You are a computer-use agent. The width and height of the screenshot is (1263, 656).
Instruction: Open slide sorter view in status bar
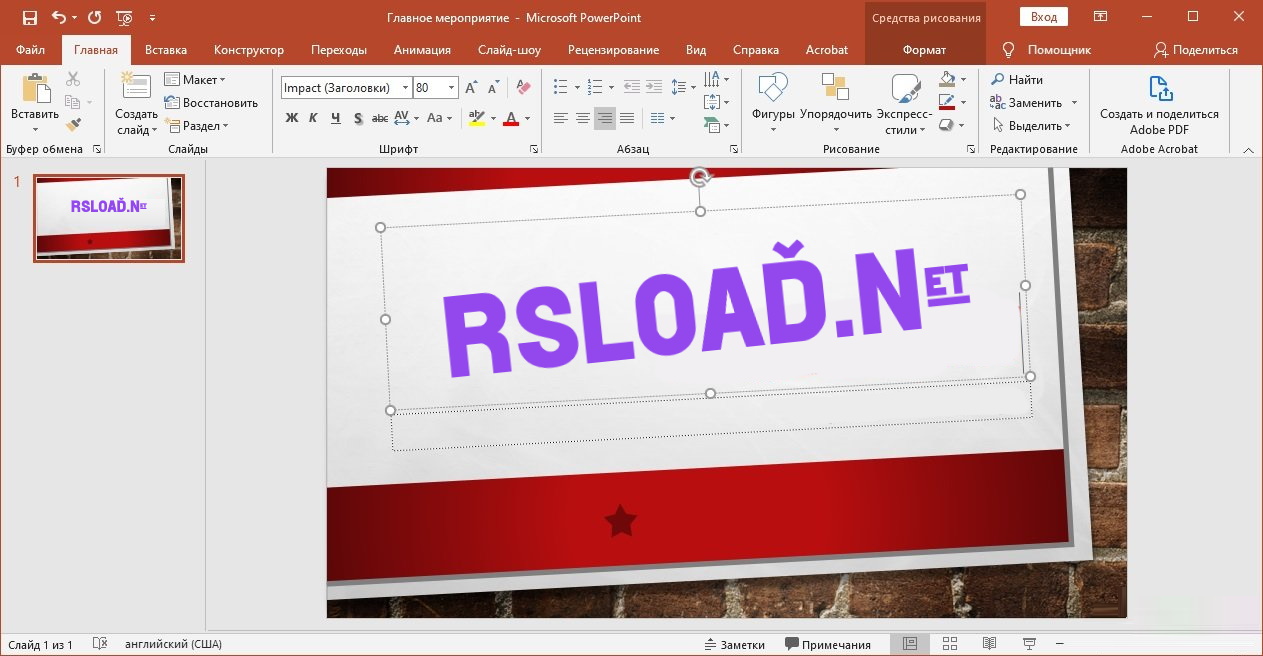pos(950,644)
